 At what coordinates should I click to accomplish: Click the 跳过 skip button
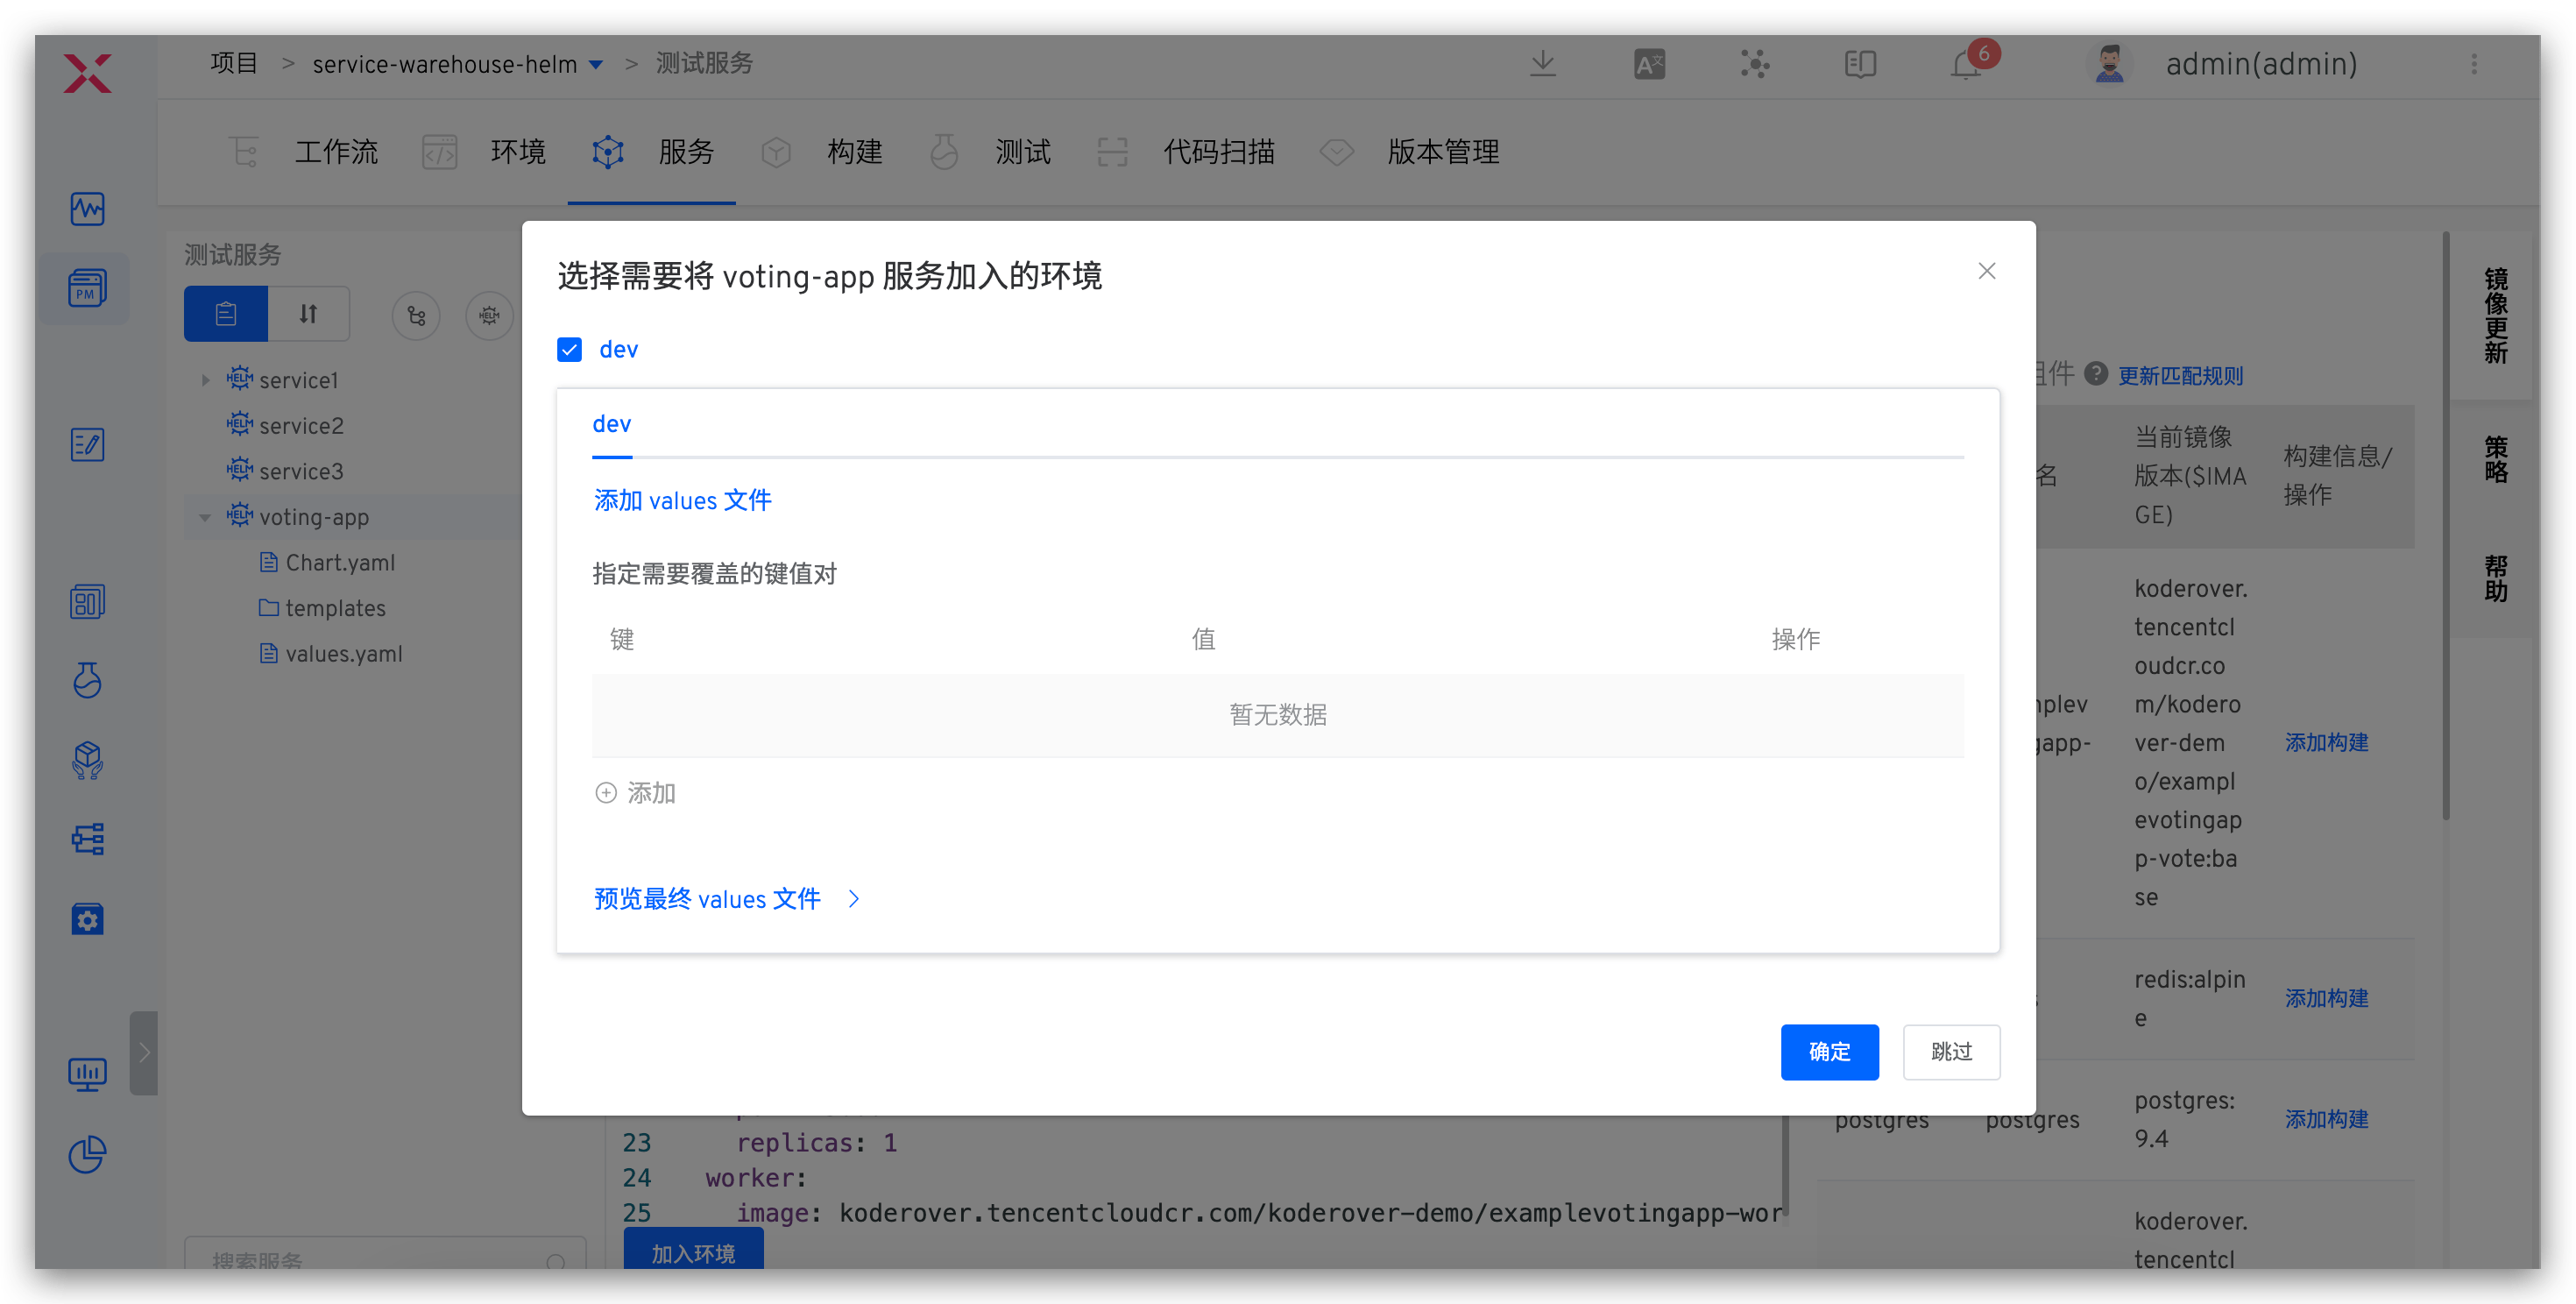click(x=1951, y=1052)
